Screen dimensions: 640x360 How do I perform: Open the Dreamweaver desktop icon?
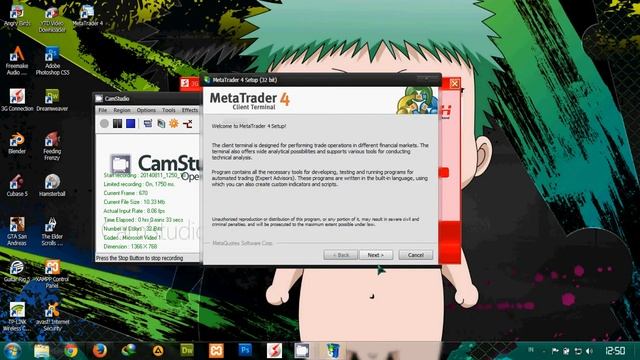[x=52, y=100]
